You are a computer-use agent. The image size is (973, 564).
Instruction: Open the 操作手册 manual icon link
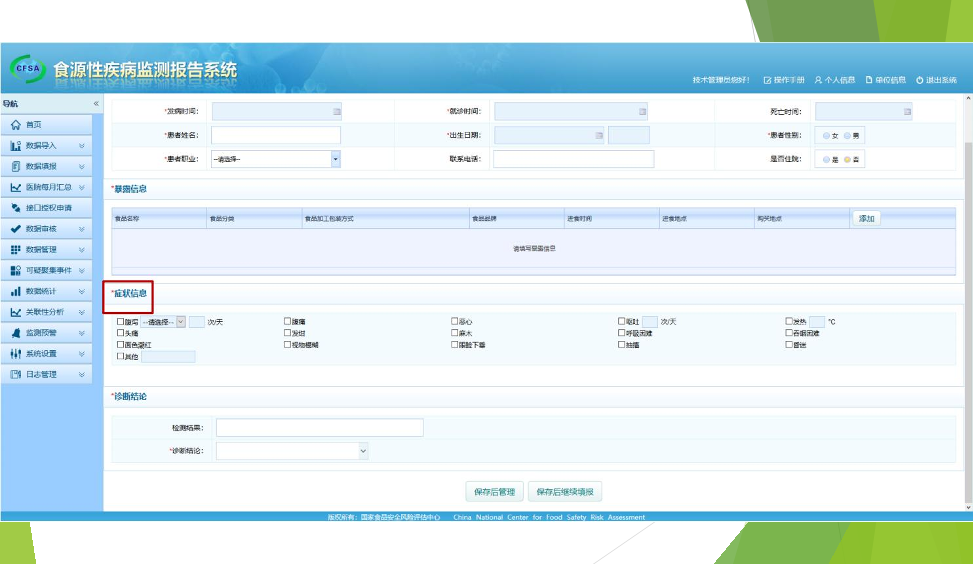click(x=768, y=80)
